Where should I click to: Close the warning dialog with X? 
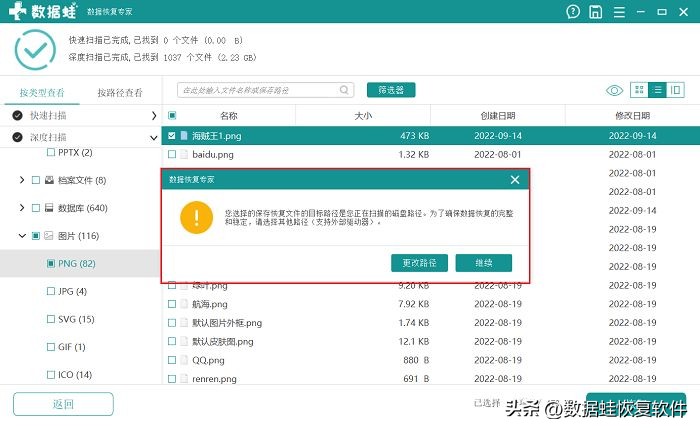[x=515, y=180]
